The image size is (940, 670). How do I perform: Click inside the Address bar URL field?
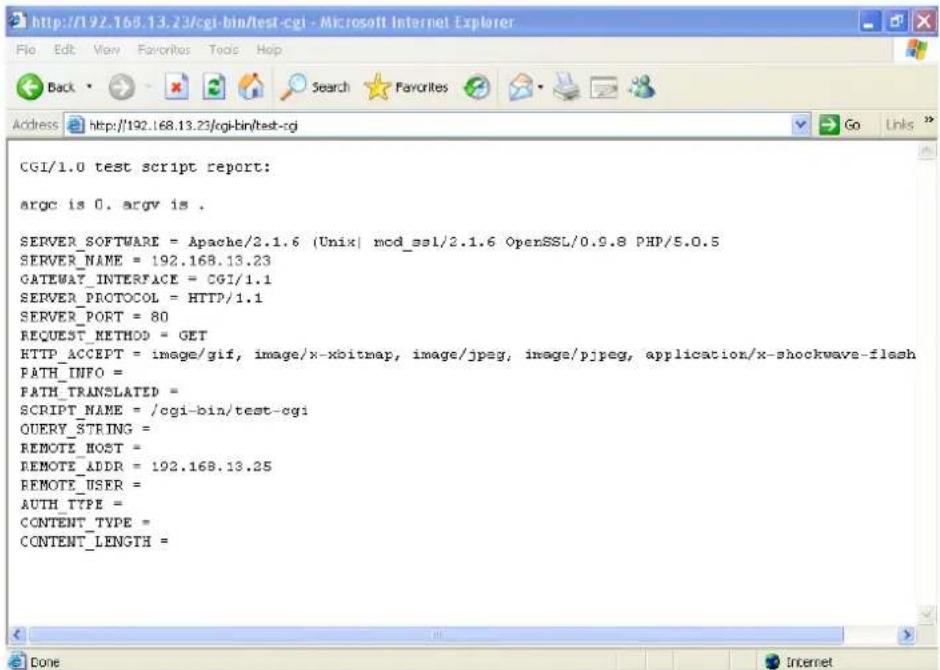pos(438,125)
